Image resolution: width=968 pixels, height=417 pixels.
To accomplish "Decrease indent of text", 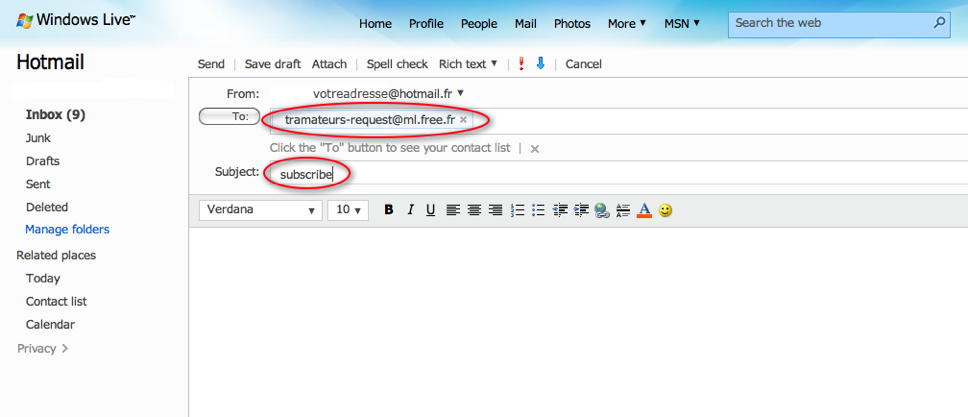I will click(x=560, y=210).
